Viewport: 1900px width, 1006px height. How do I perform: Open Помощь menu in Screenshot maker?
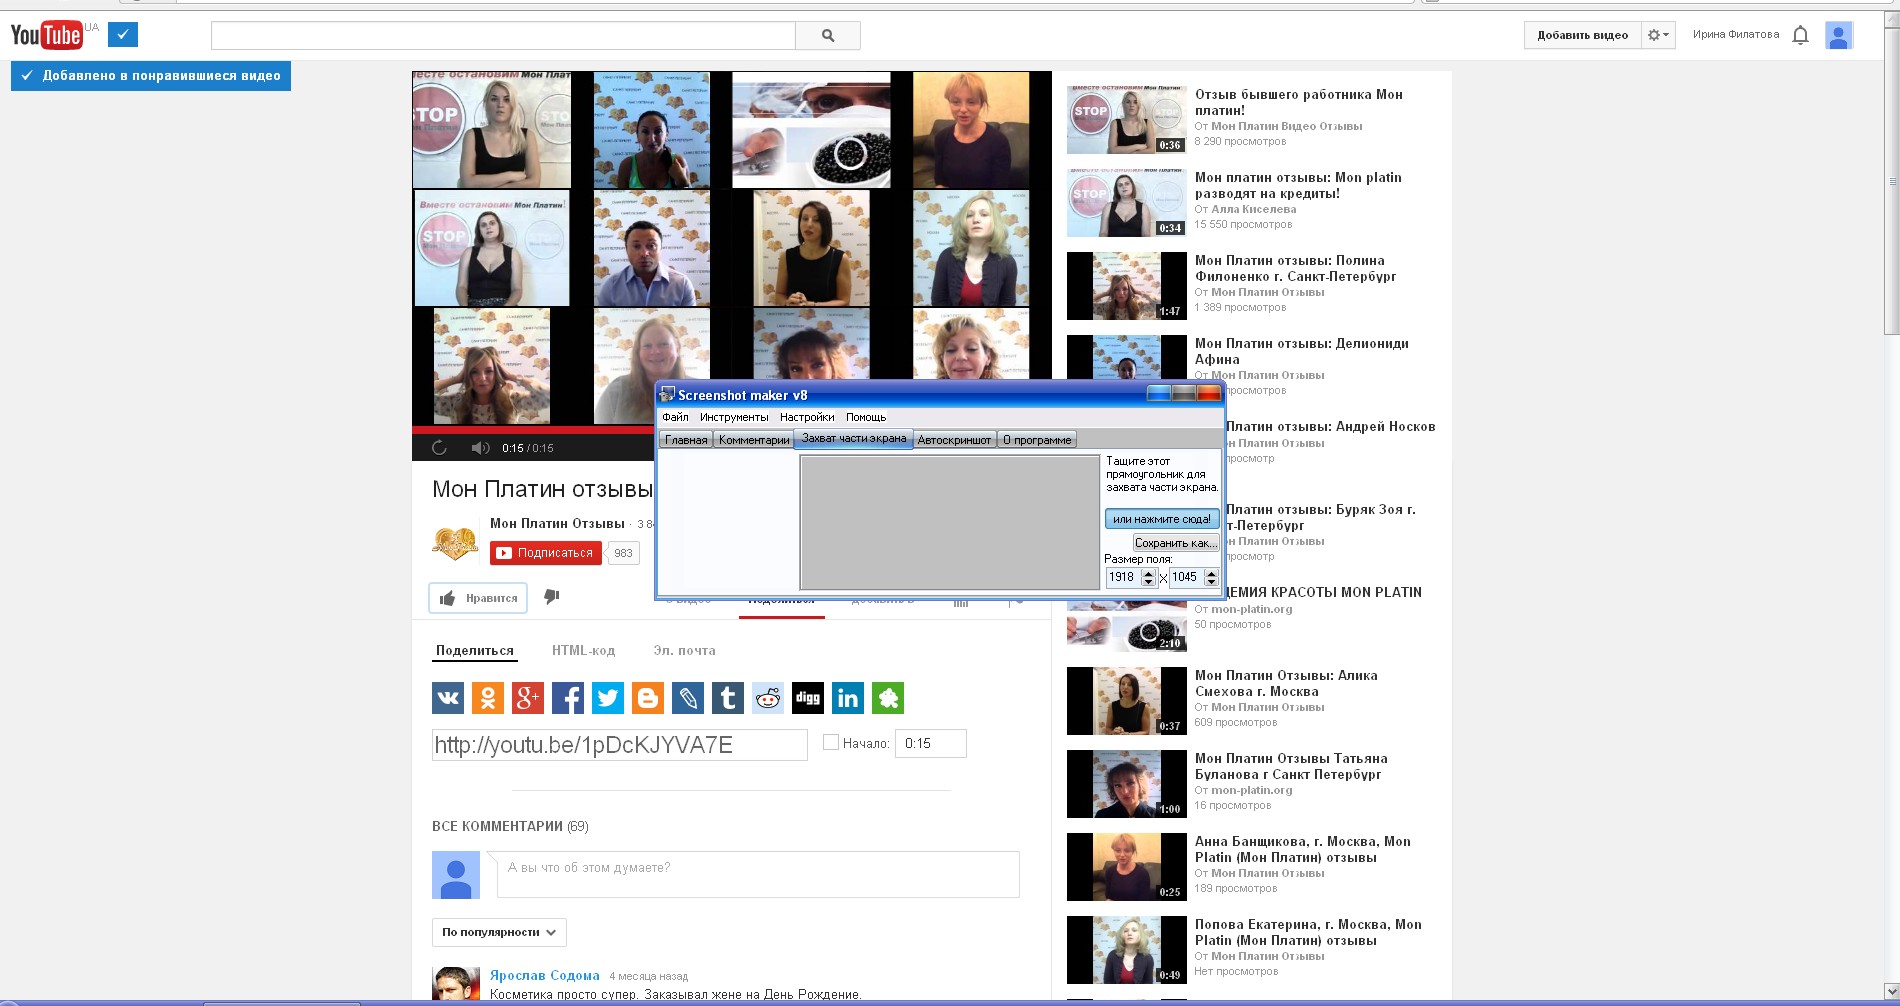coord(866,417)
